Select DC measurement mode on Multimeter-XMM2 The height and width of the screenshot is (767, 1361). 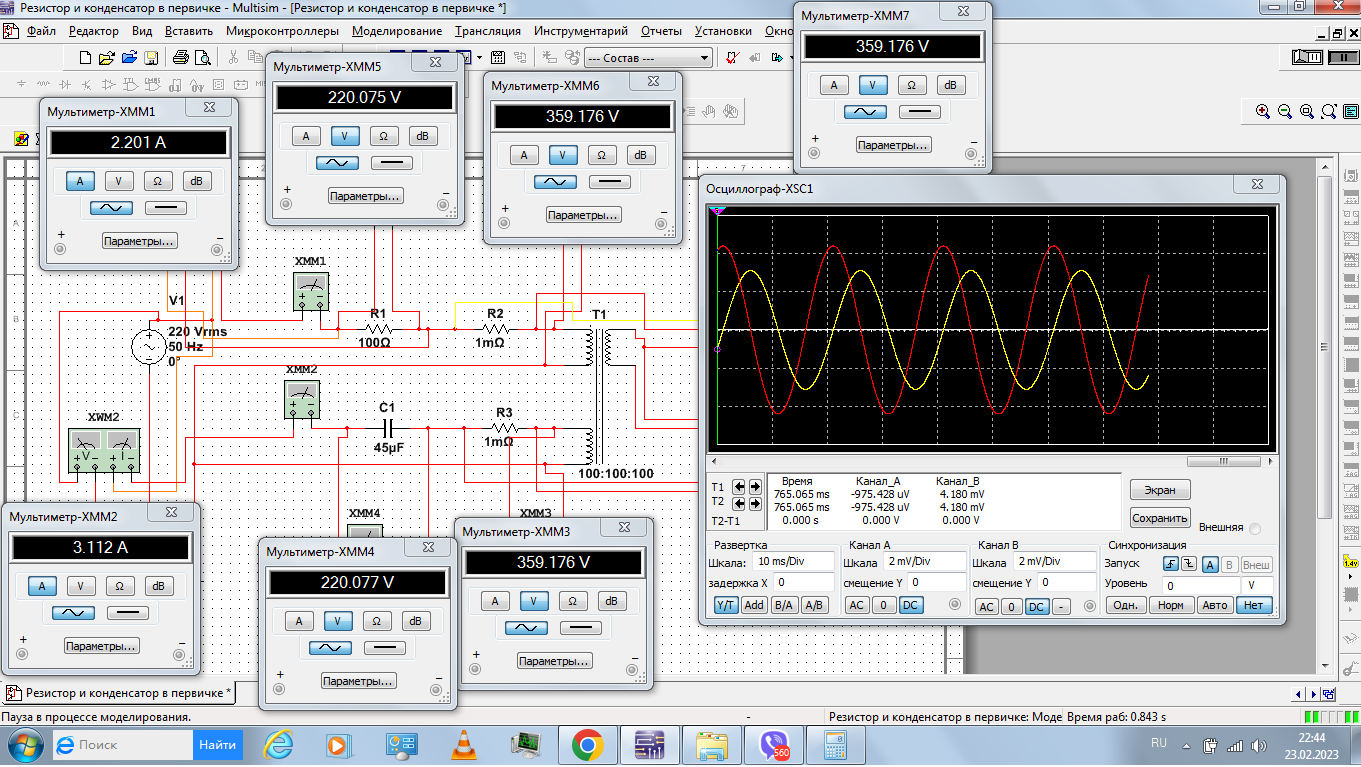click(128, 613)
